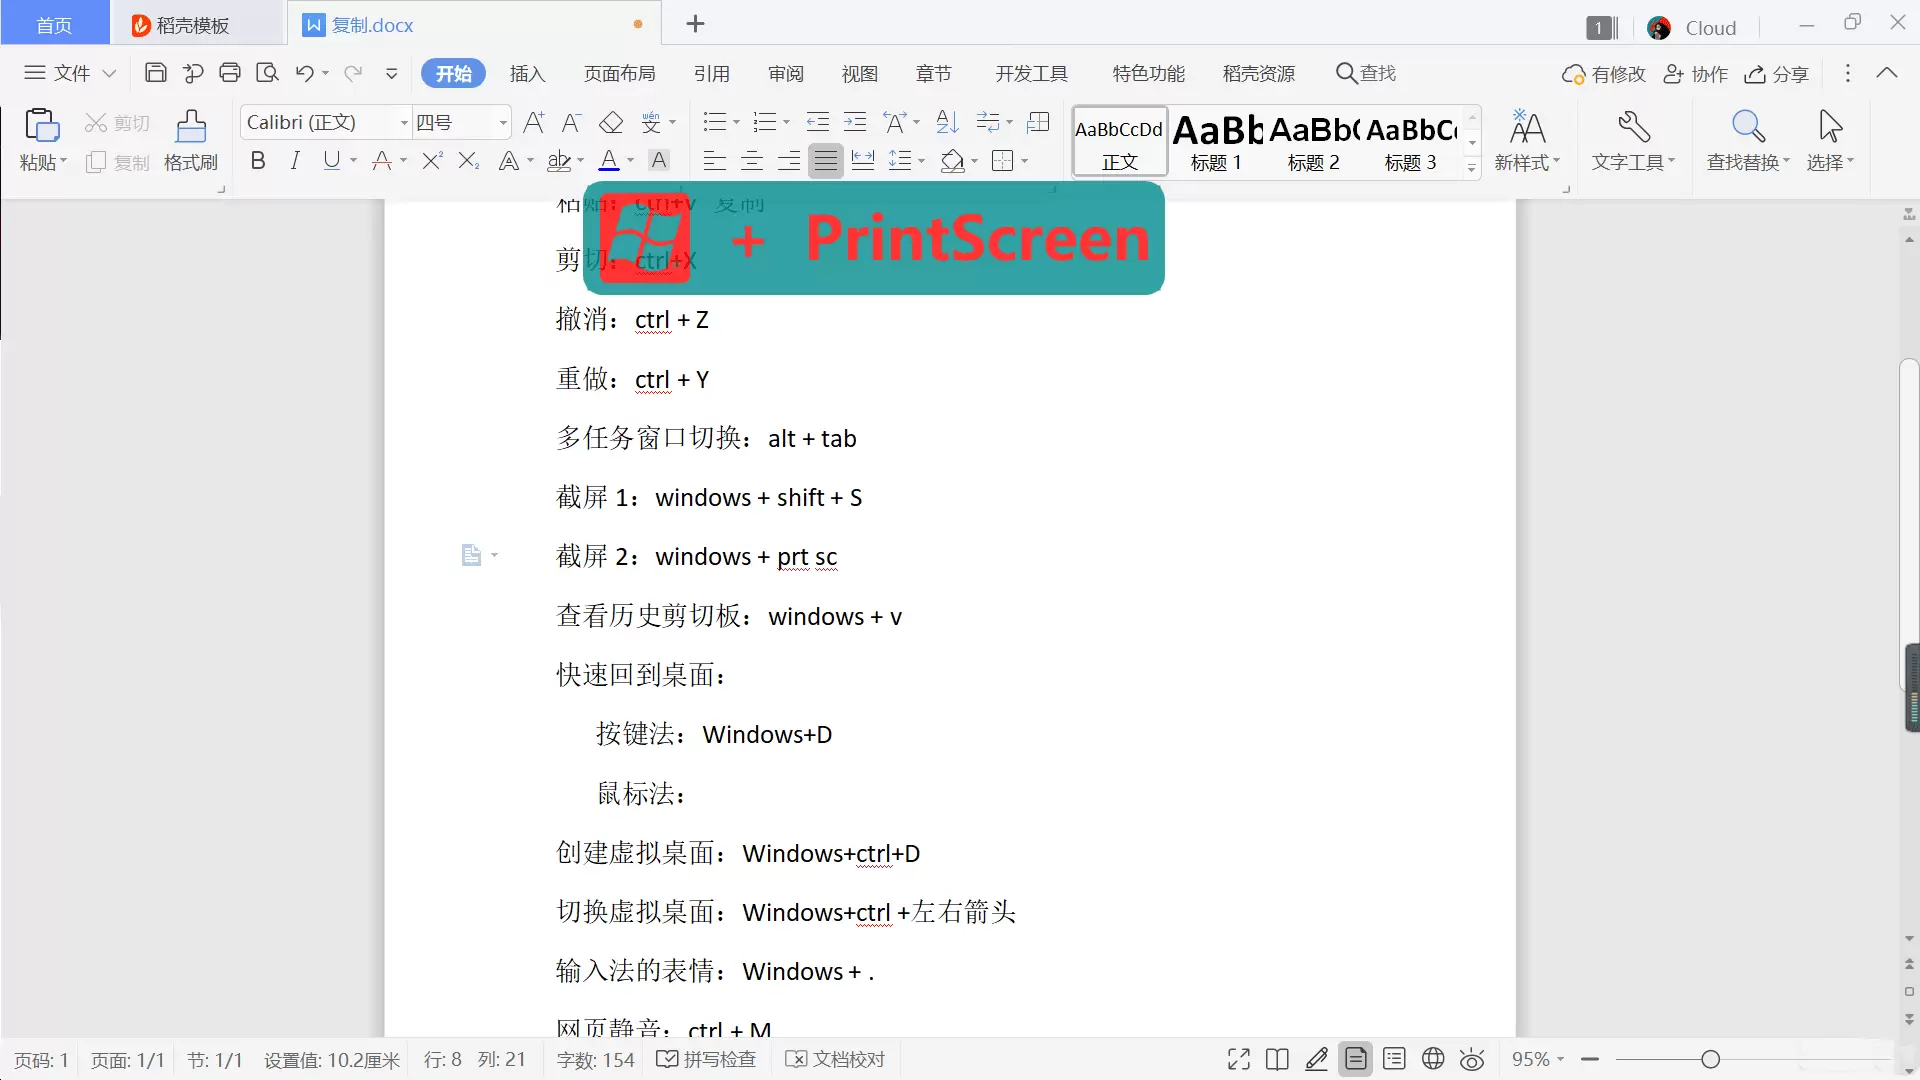Open the 引用 ribbon tab

[712, 73]
